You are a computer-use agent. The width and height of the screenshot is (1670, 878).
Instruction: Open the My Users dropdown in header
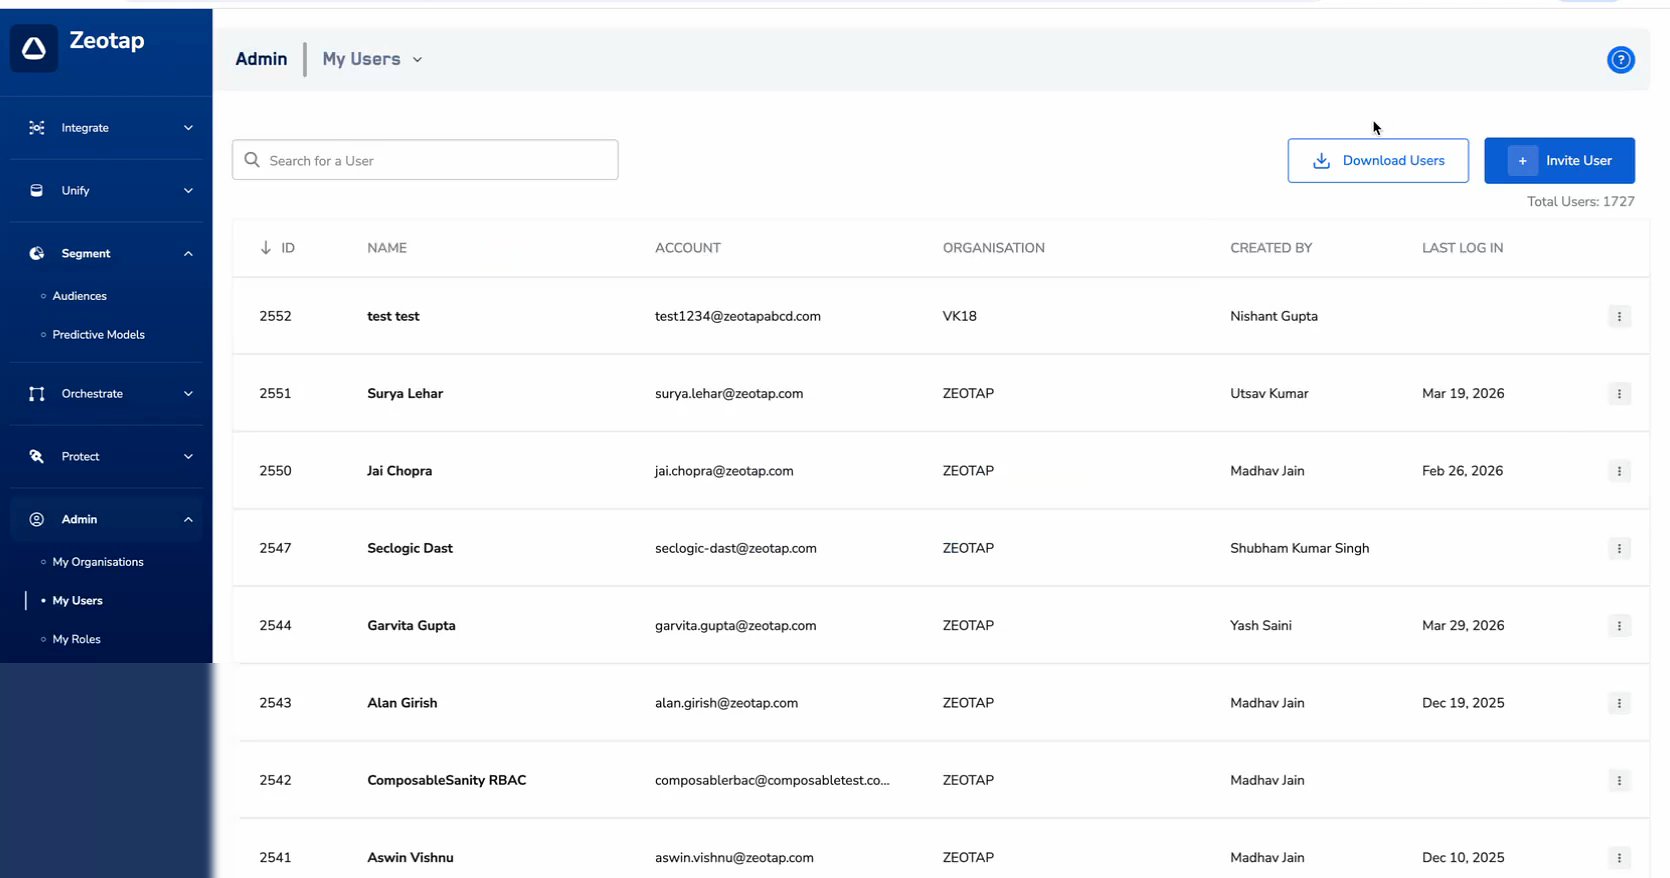(372, 59)
